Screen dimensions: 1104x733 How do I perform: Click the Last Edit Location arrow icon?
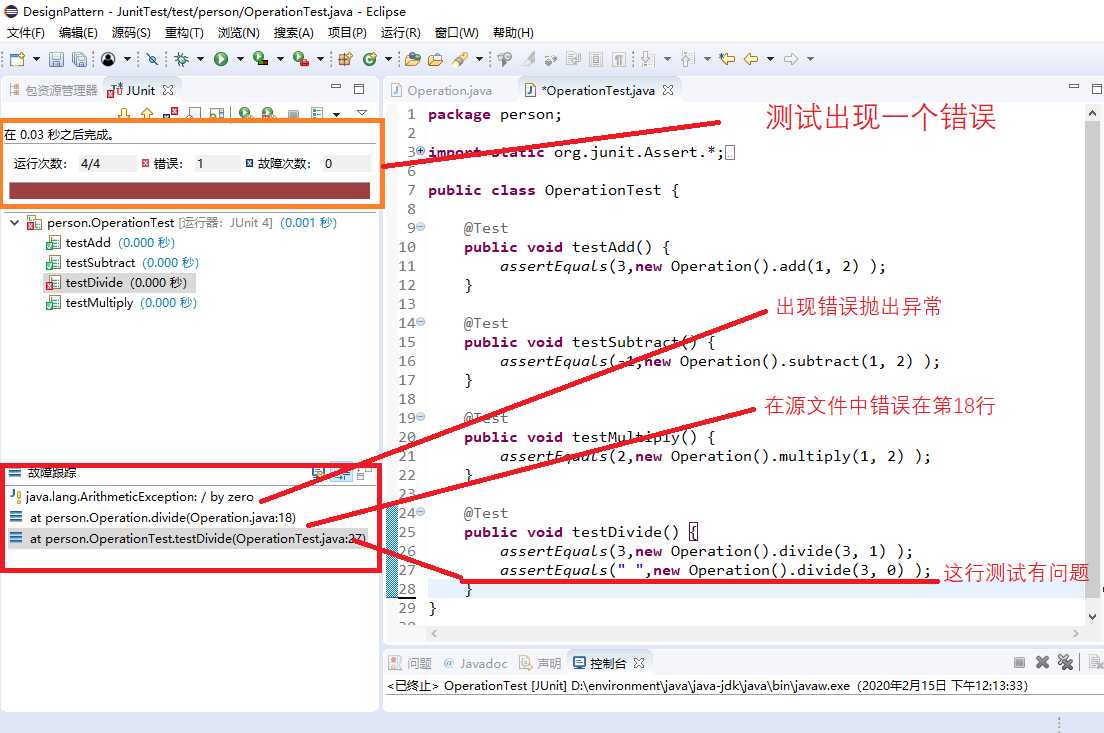click(x=727, y=59)
